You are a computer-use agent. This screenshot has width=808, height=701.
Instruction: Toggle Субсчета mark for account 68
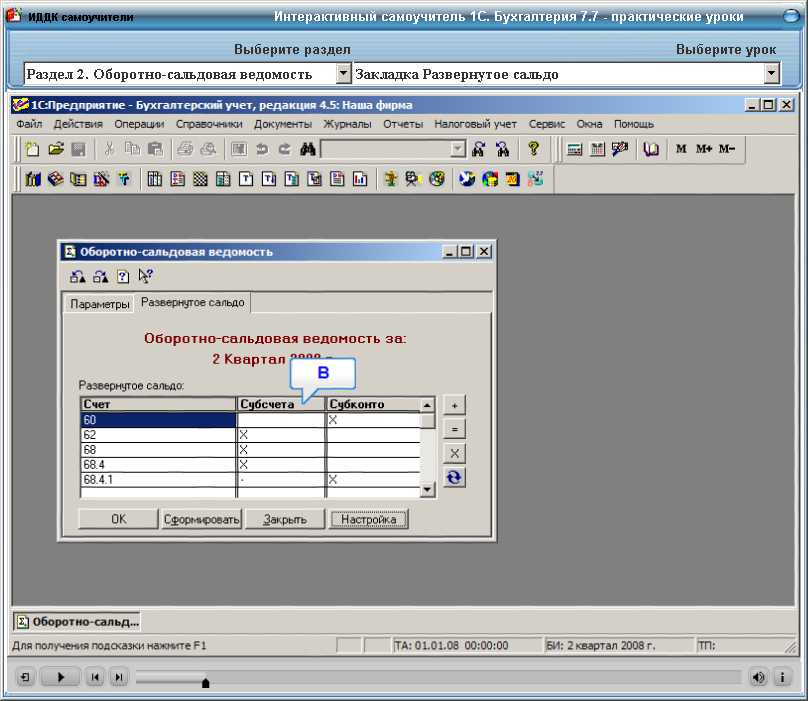pos(281,450)
